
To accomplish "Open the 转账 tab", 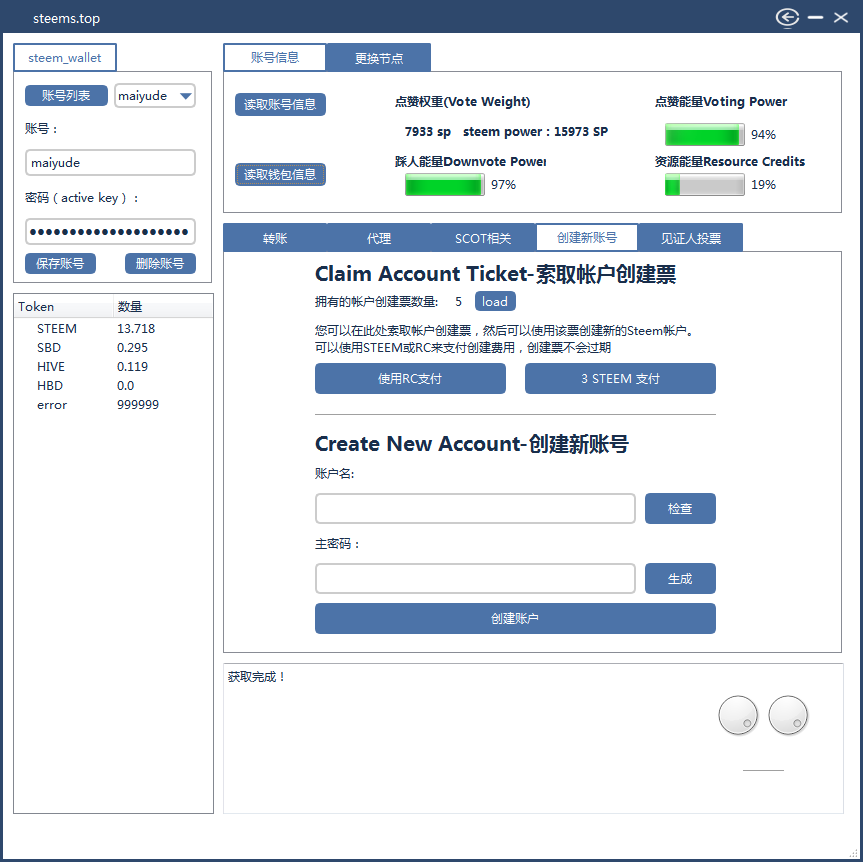I will point(275,238).
